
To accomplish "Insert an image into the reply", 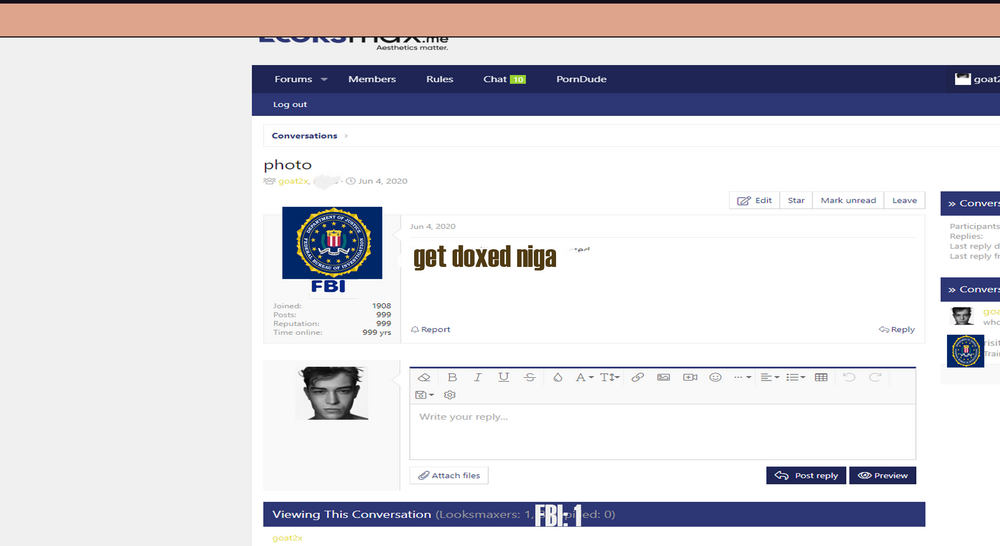I will (x=663, y=378).
